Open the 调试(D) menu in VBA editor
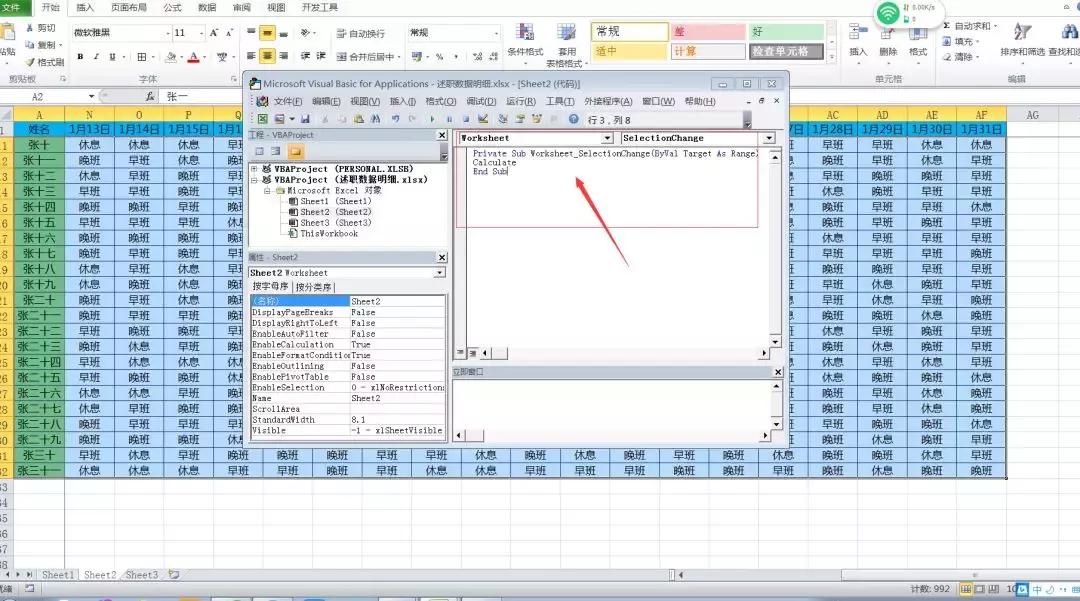The height and width of the screenshot is (601, 1080). click(480, 101)
